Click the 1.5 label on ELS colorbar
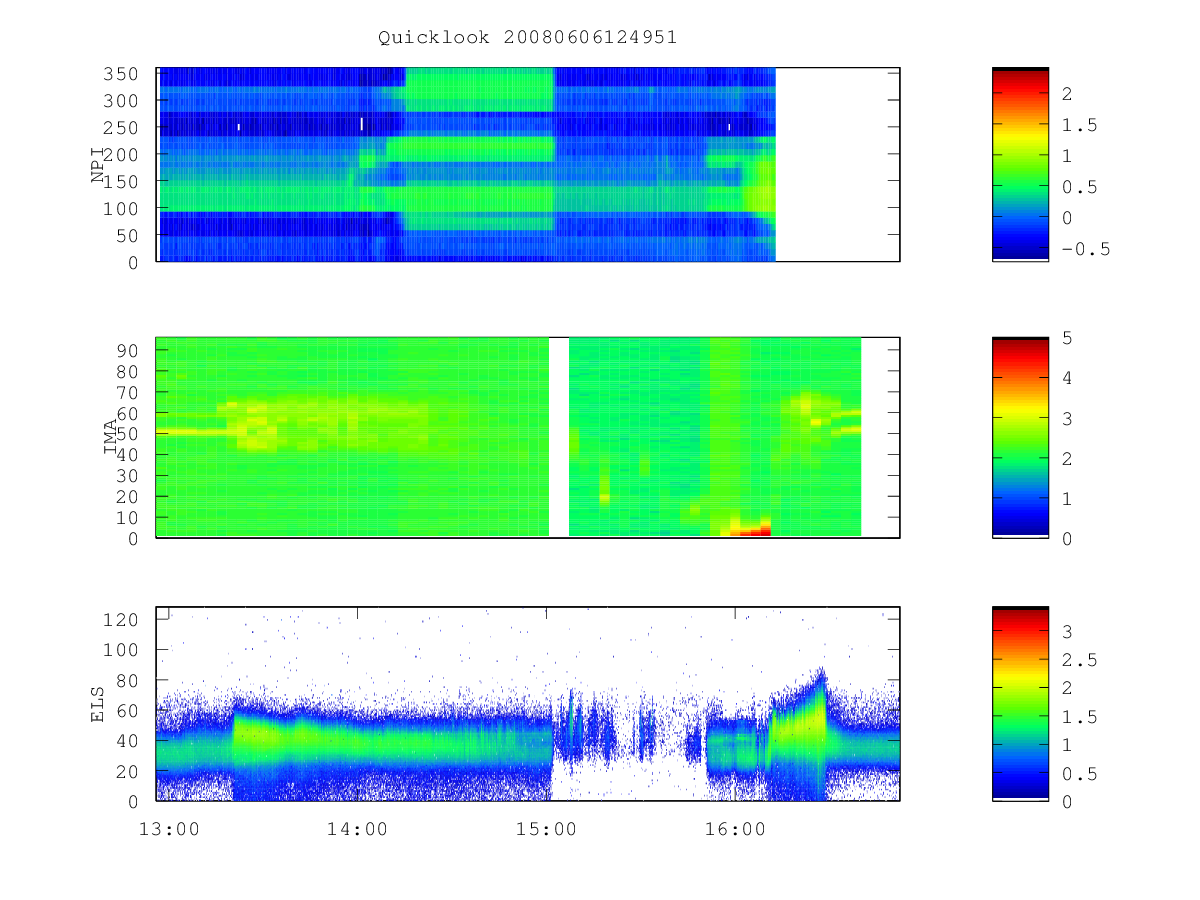 tap(1078, 717)
